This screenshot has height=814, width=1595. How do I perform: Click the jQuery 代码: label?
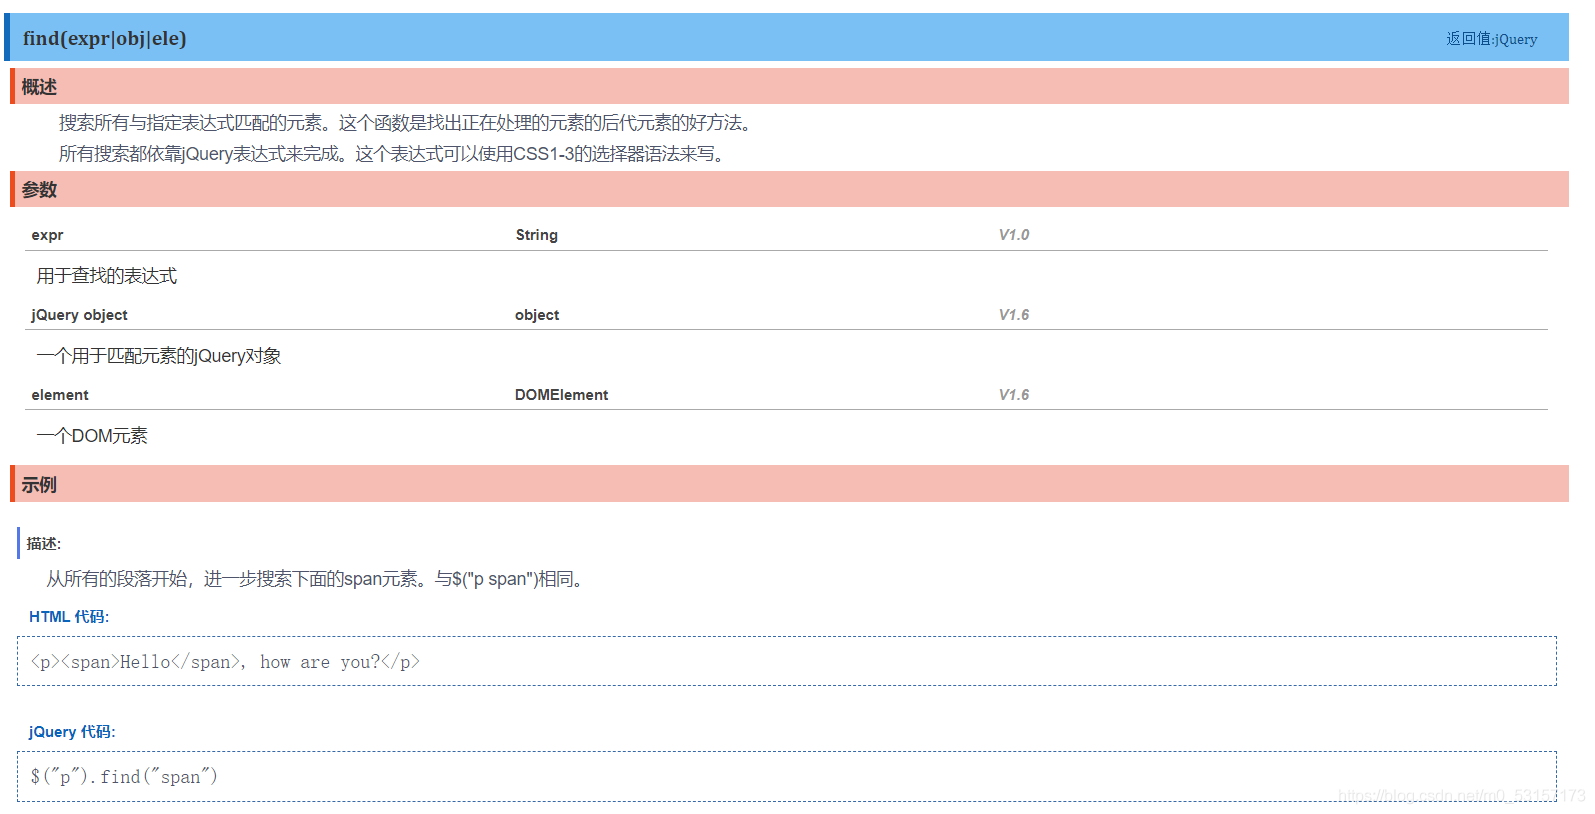tap(72, 732)
